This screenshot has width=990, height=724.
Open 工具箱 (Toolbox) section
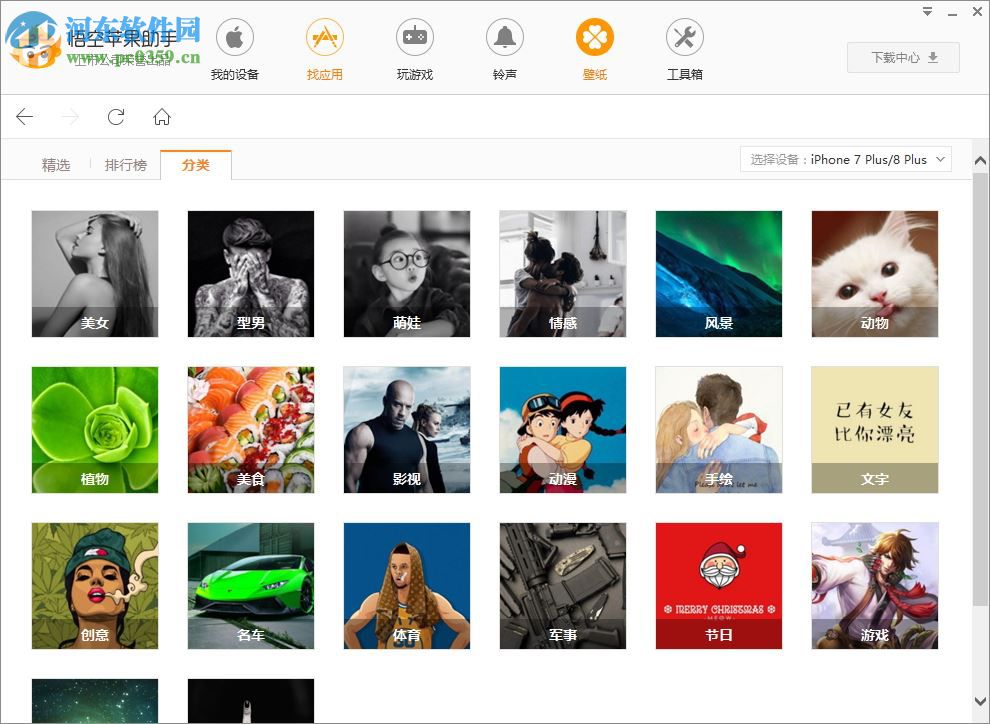pyautogui.click(x=685, y=49)
